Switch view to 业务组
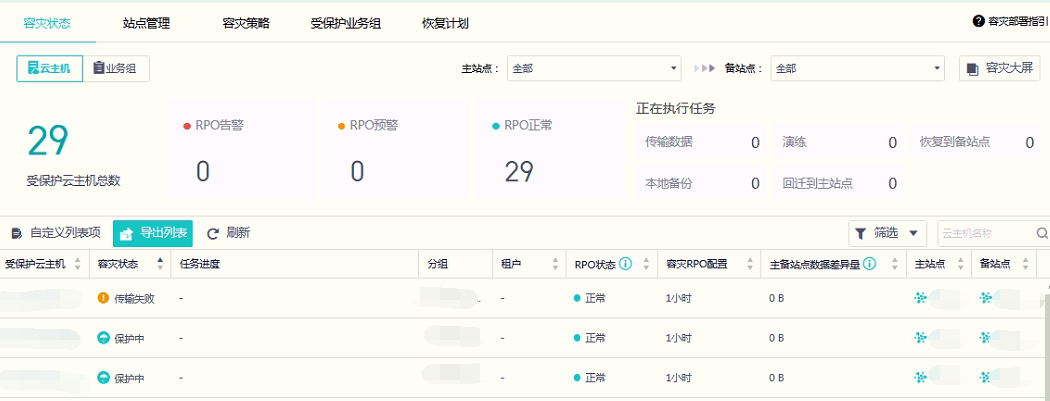1050x401 pixels. click(x=115, y=68)
